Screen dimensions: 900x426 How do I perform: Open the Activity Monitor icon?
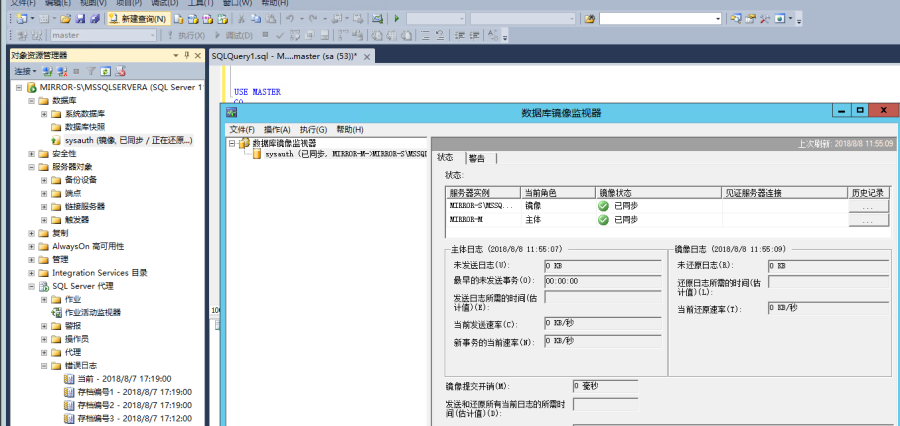377,19
